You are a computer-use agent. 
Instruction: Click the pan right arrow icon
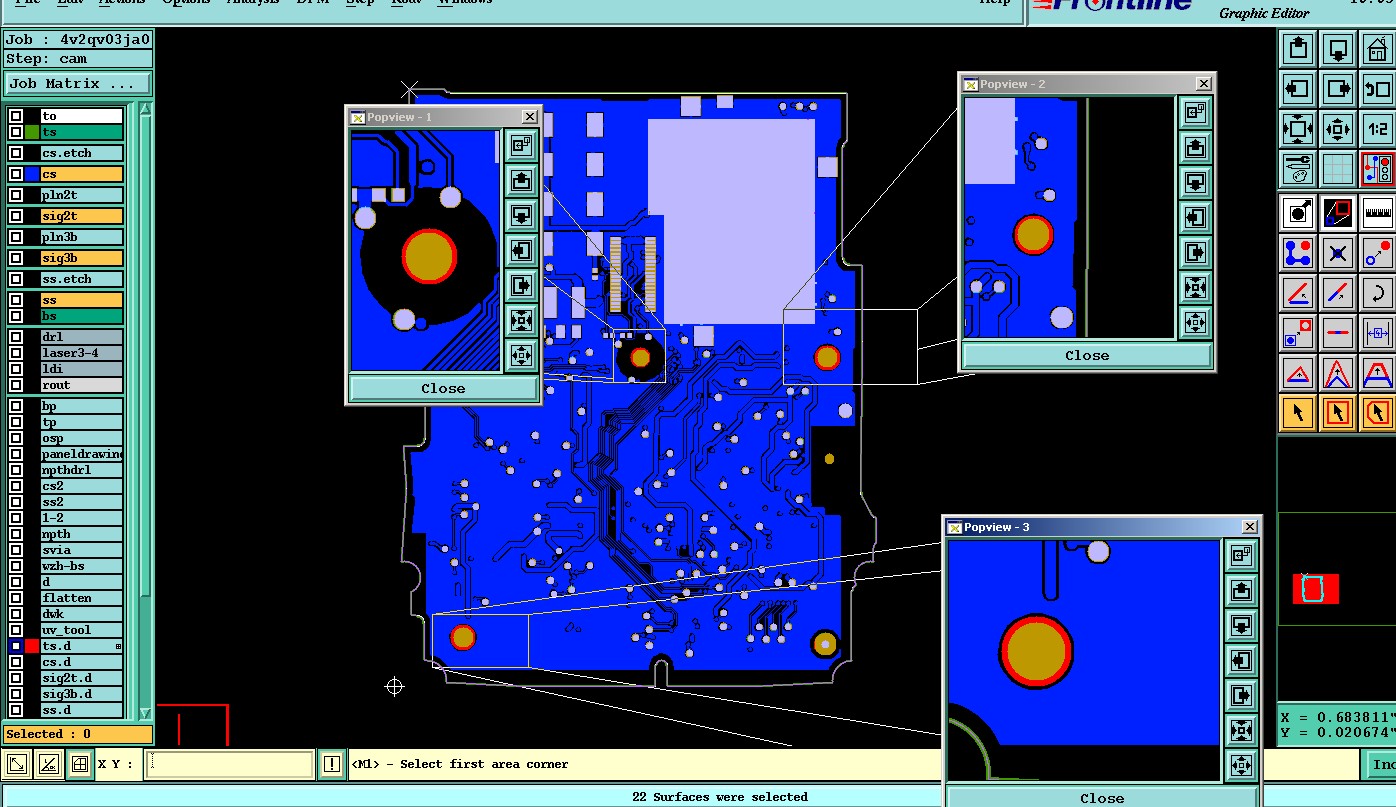pyautogui.click(x=1338, y=89)
